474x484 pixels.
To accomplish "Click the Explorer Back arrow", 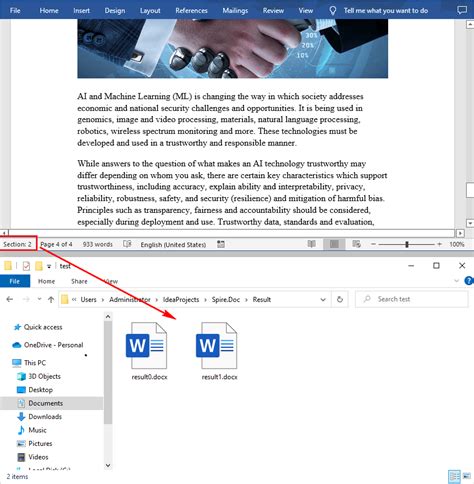I will click(x=10, y=299).
